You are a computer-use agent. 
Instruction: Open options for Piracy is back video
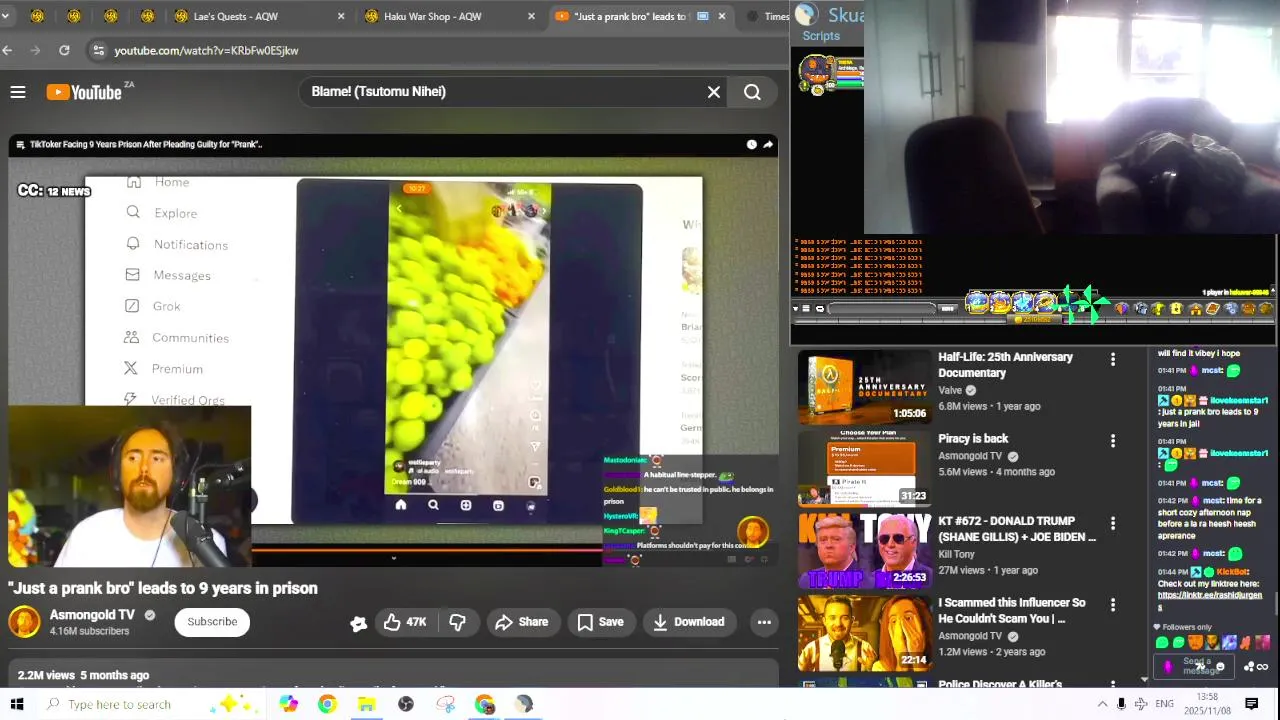coord(1113,441)
